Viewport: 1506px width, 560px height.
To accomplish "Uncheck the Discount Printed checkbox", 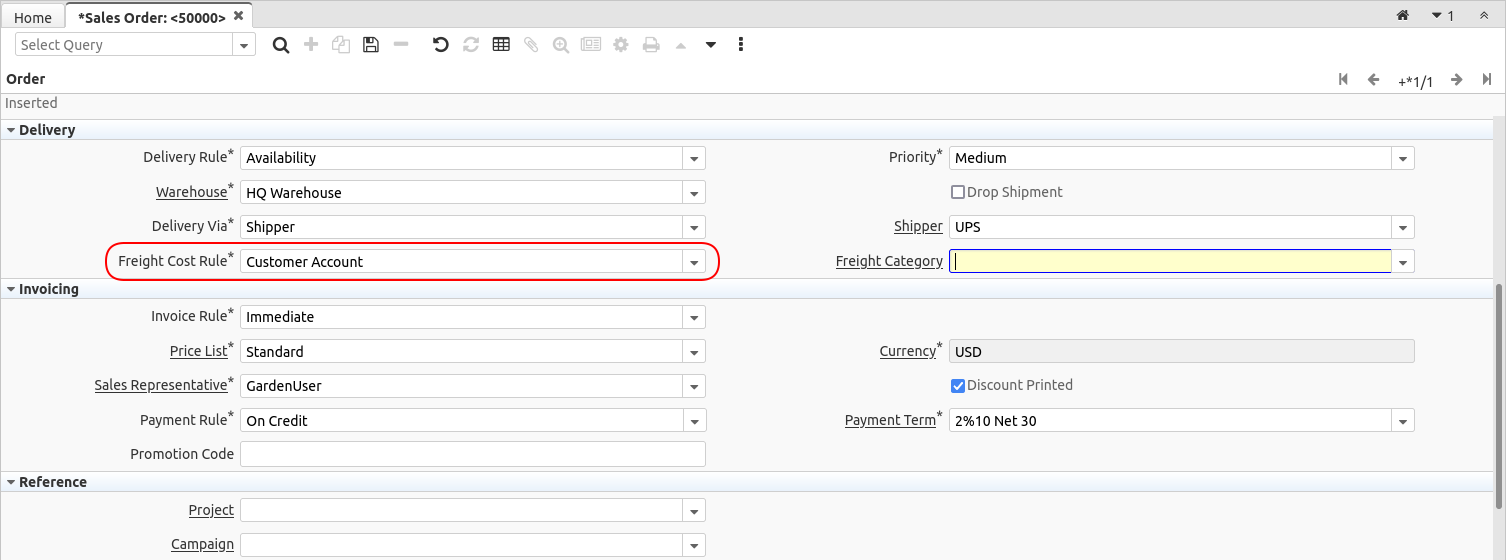I will [x=957, y=386].
